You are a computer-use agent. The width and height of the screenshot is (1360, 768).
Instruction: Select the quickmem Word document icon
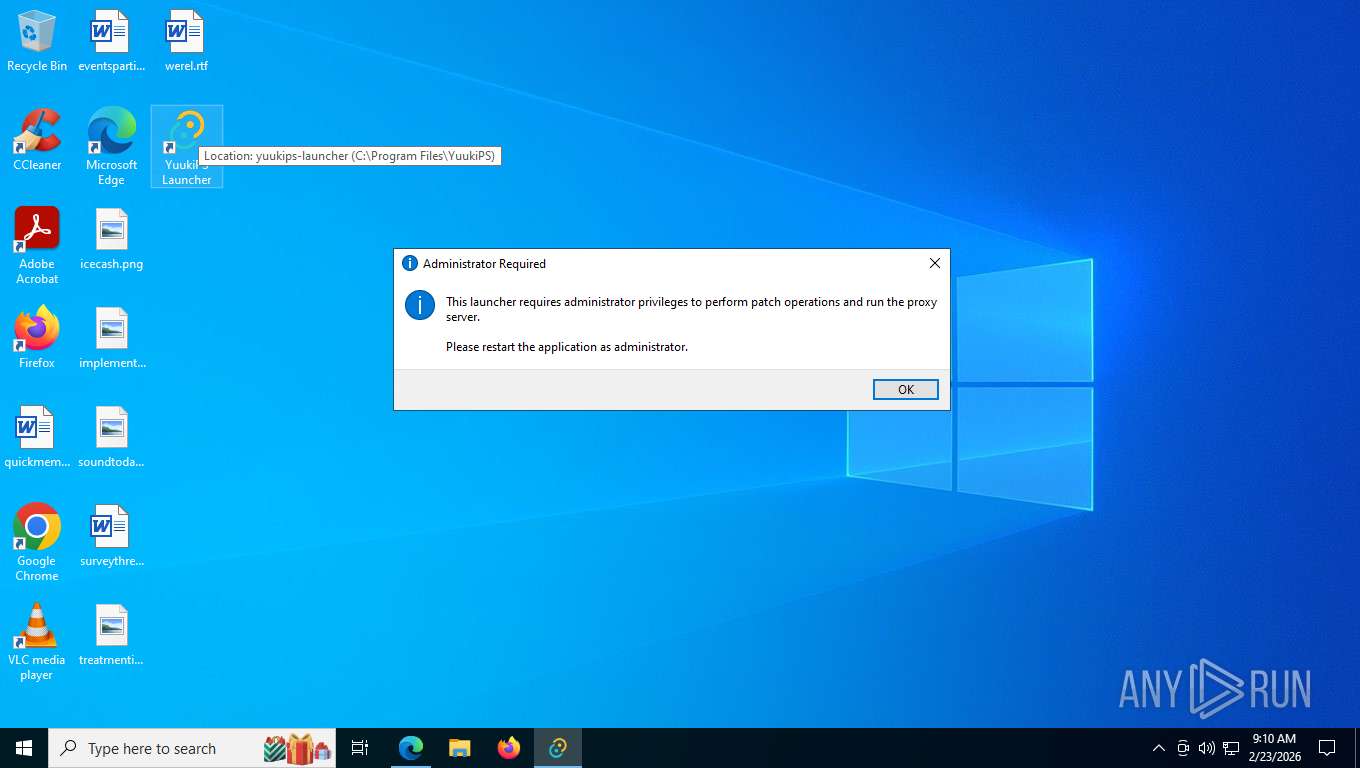click(x=37, y=437)
